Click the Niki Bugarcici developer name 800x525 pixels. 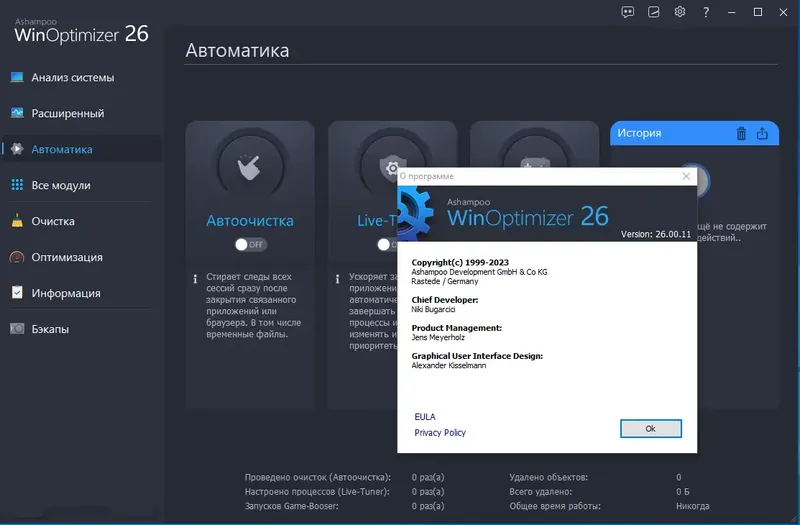(x=433, y=309)
